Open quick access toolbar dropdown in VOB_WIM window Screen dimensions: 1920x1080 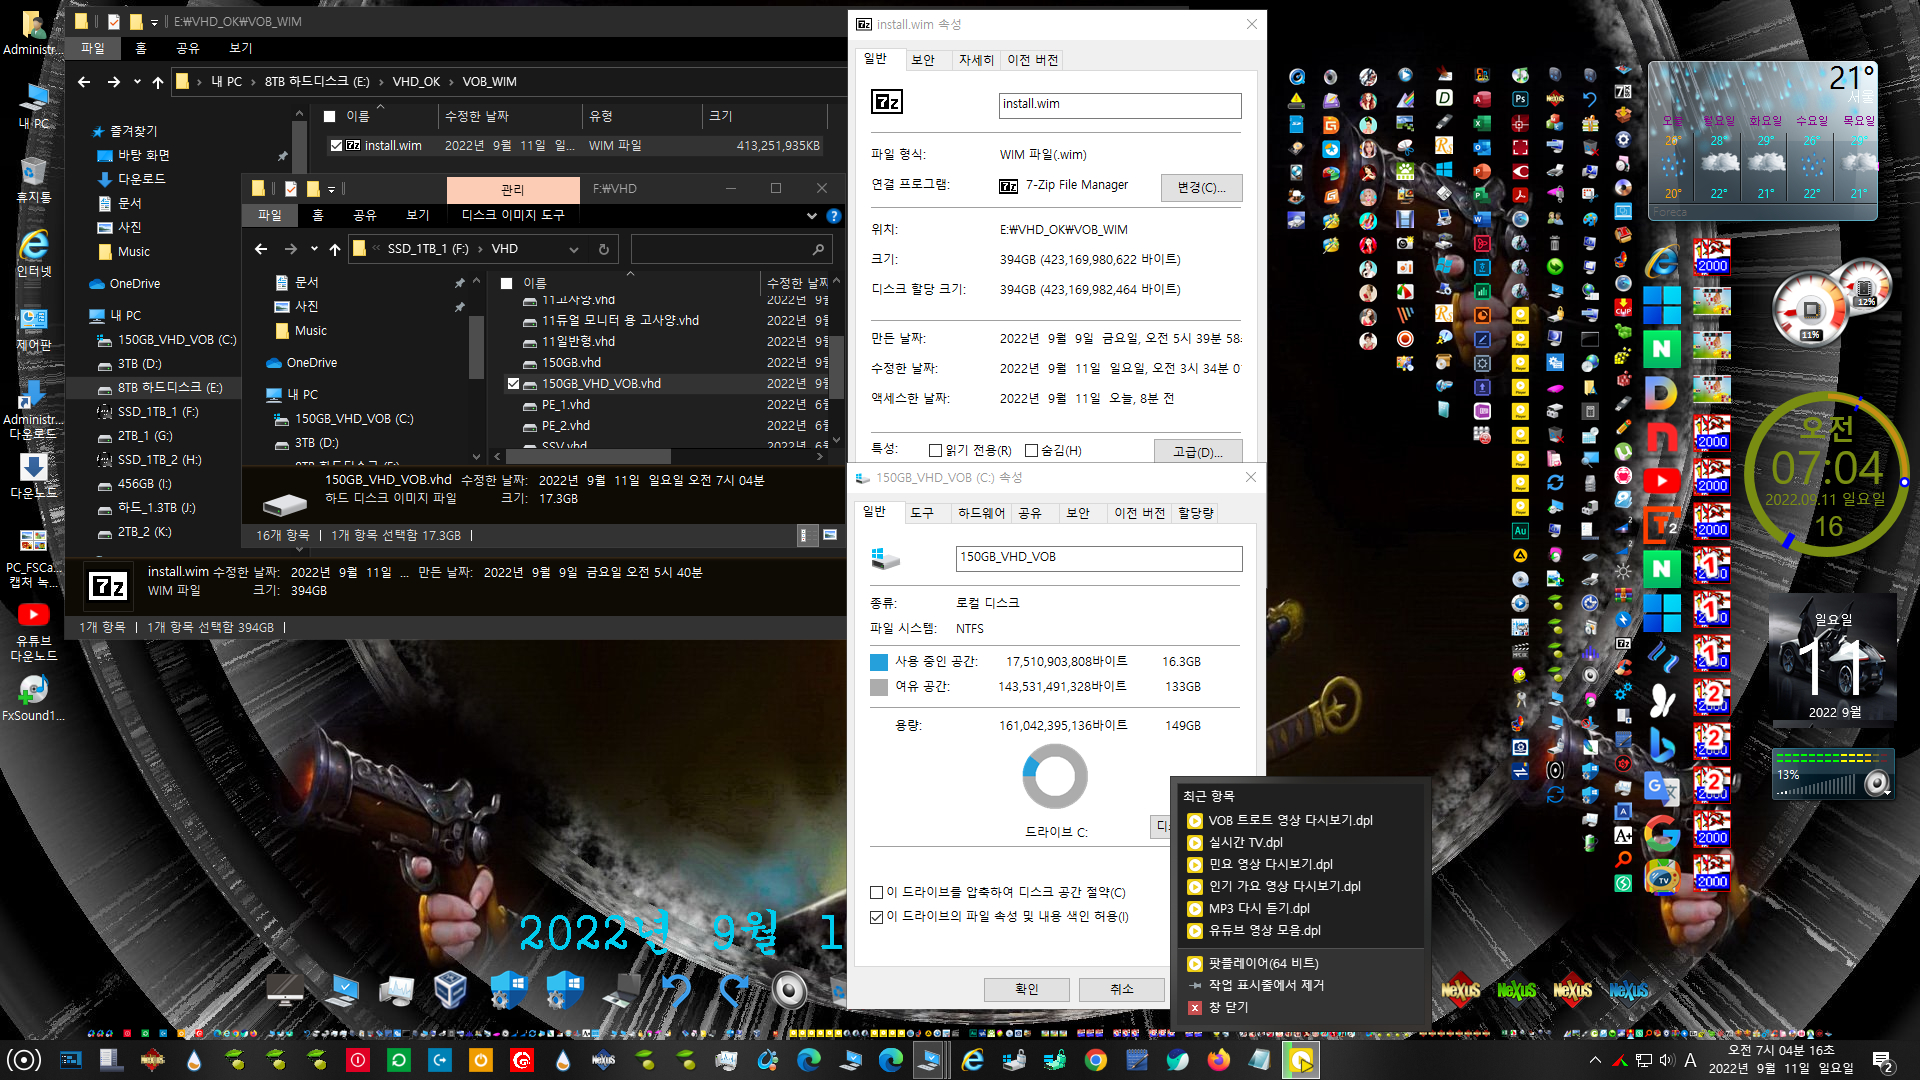[154, 22]
